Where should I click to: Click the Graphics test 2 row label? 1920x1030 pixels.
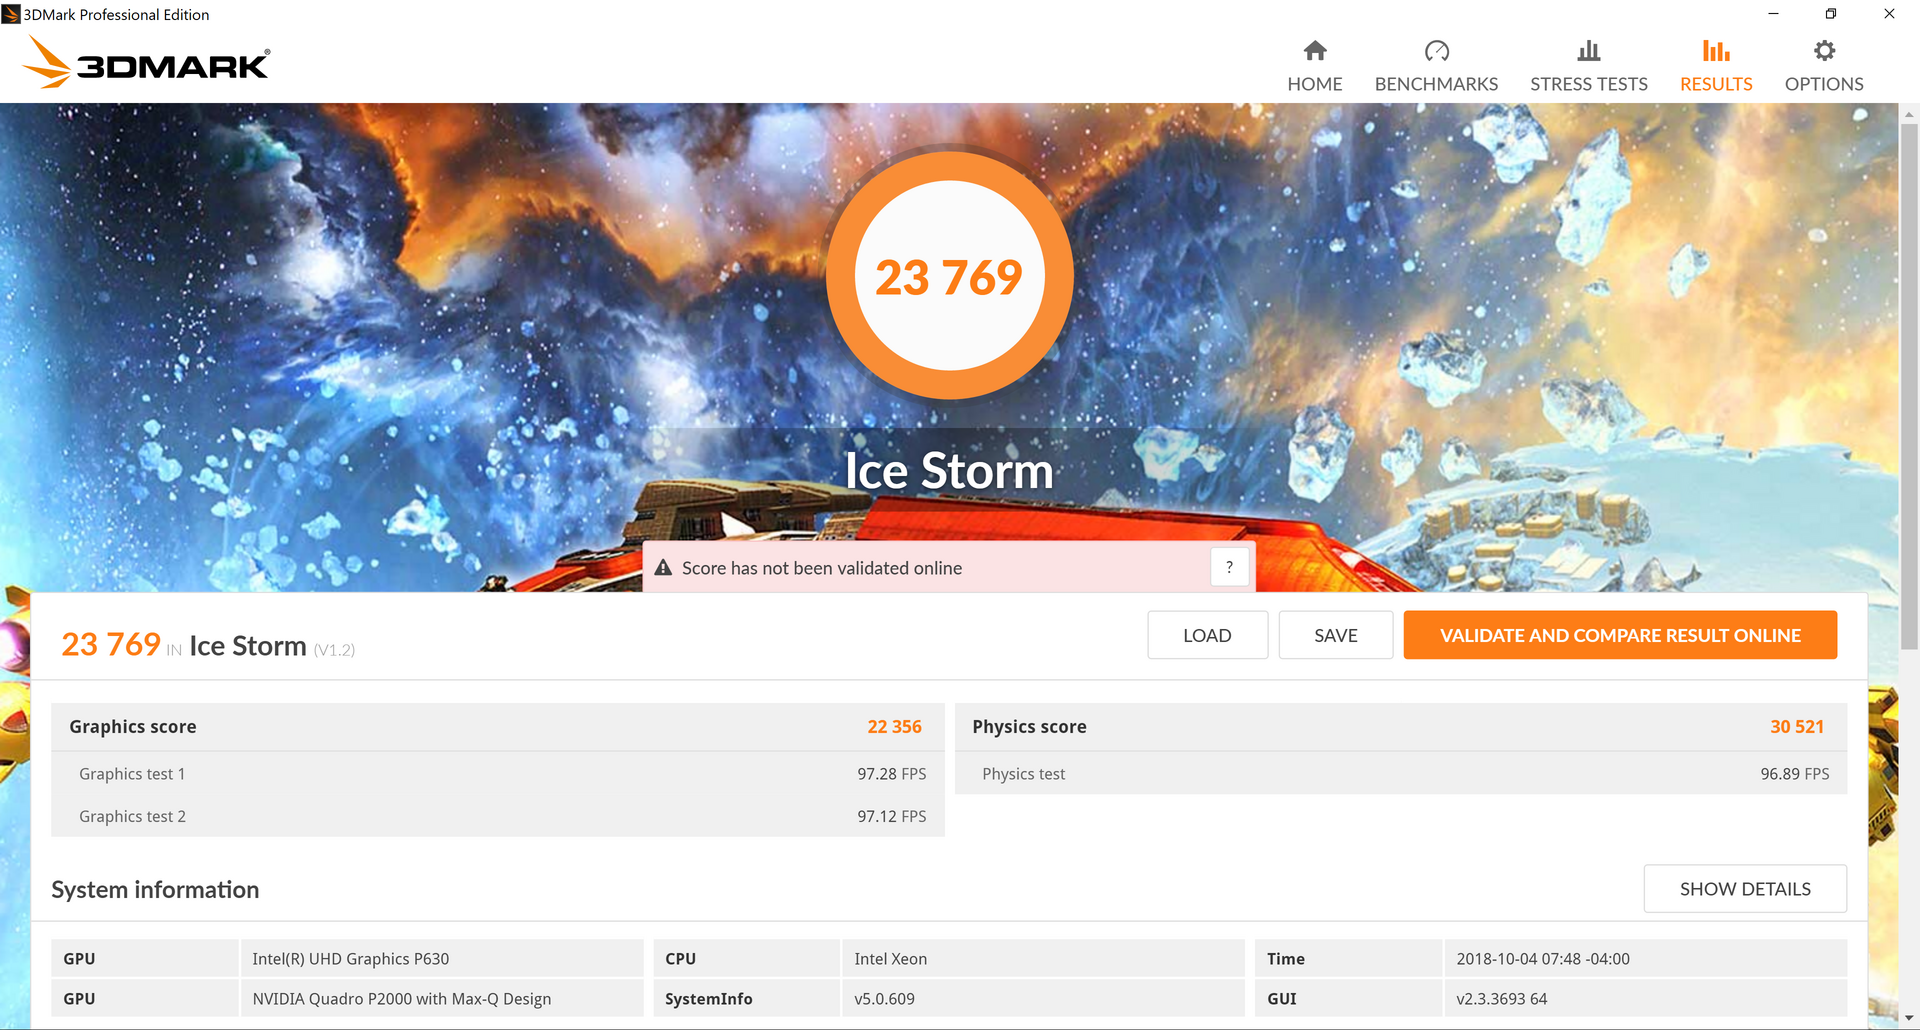click(132, 816)
